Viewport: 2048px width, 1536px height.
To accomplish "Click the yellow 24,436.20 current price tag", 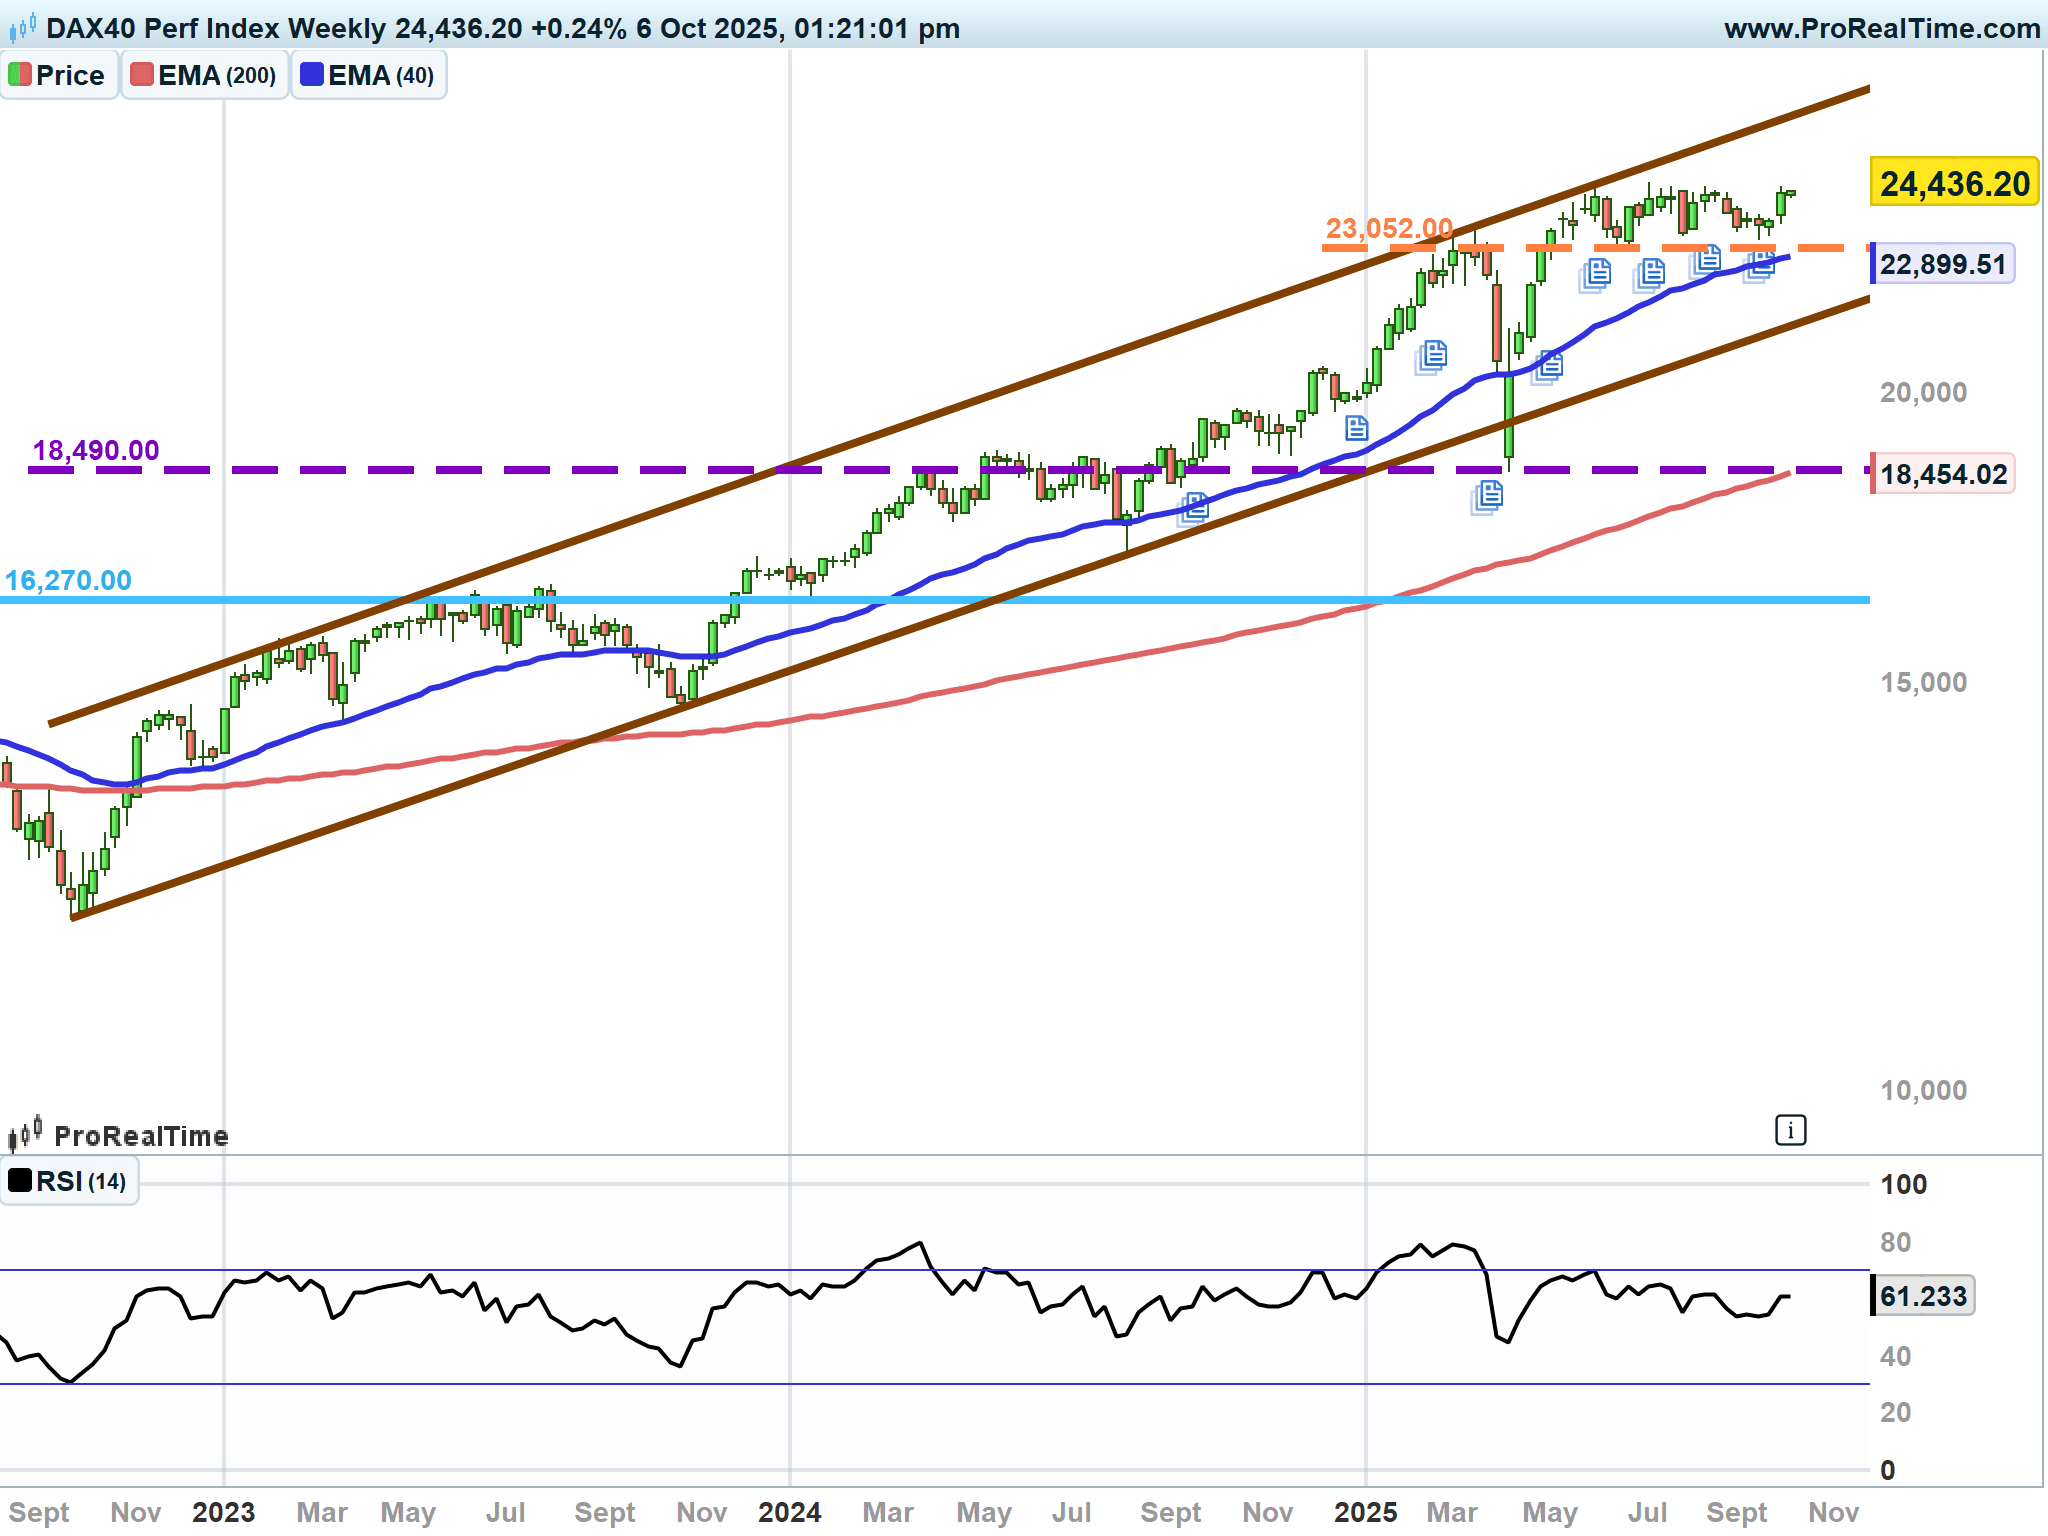I will click(x=1953, y=183).
